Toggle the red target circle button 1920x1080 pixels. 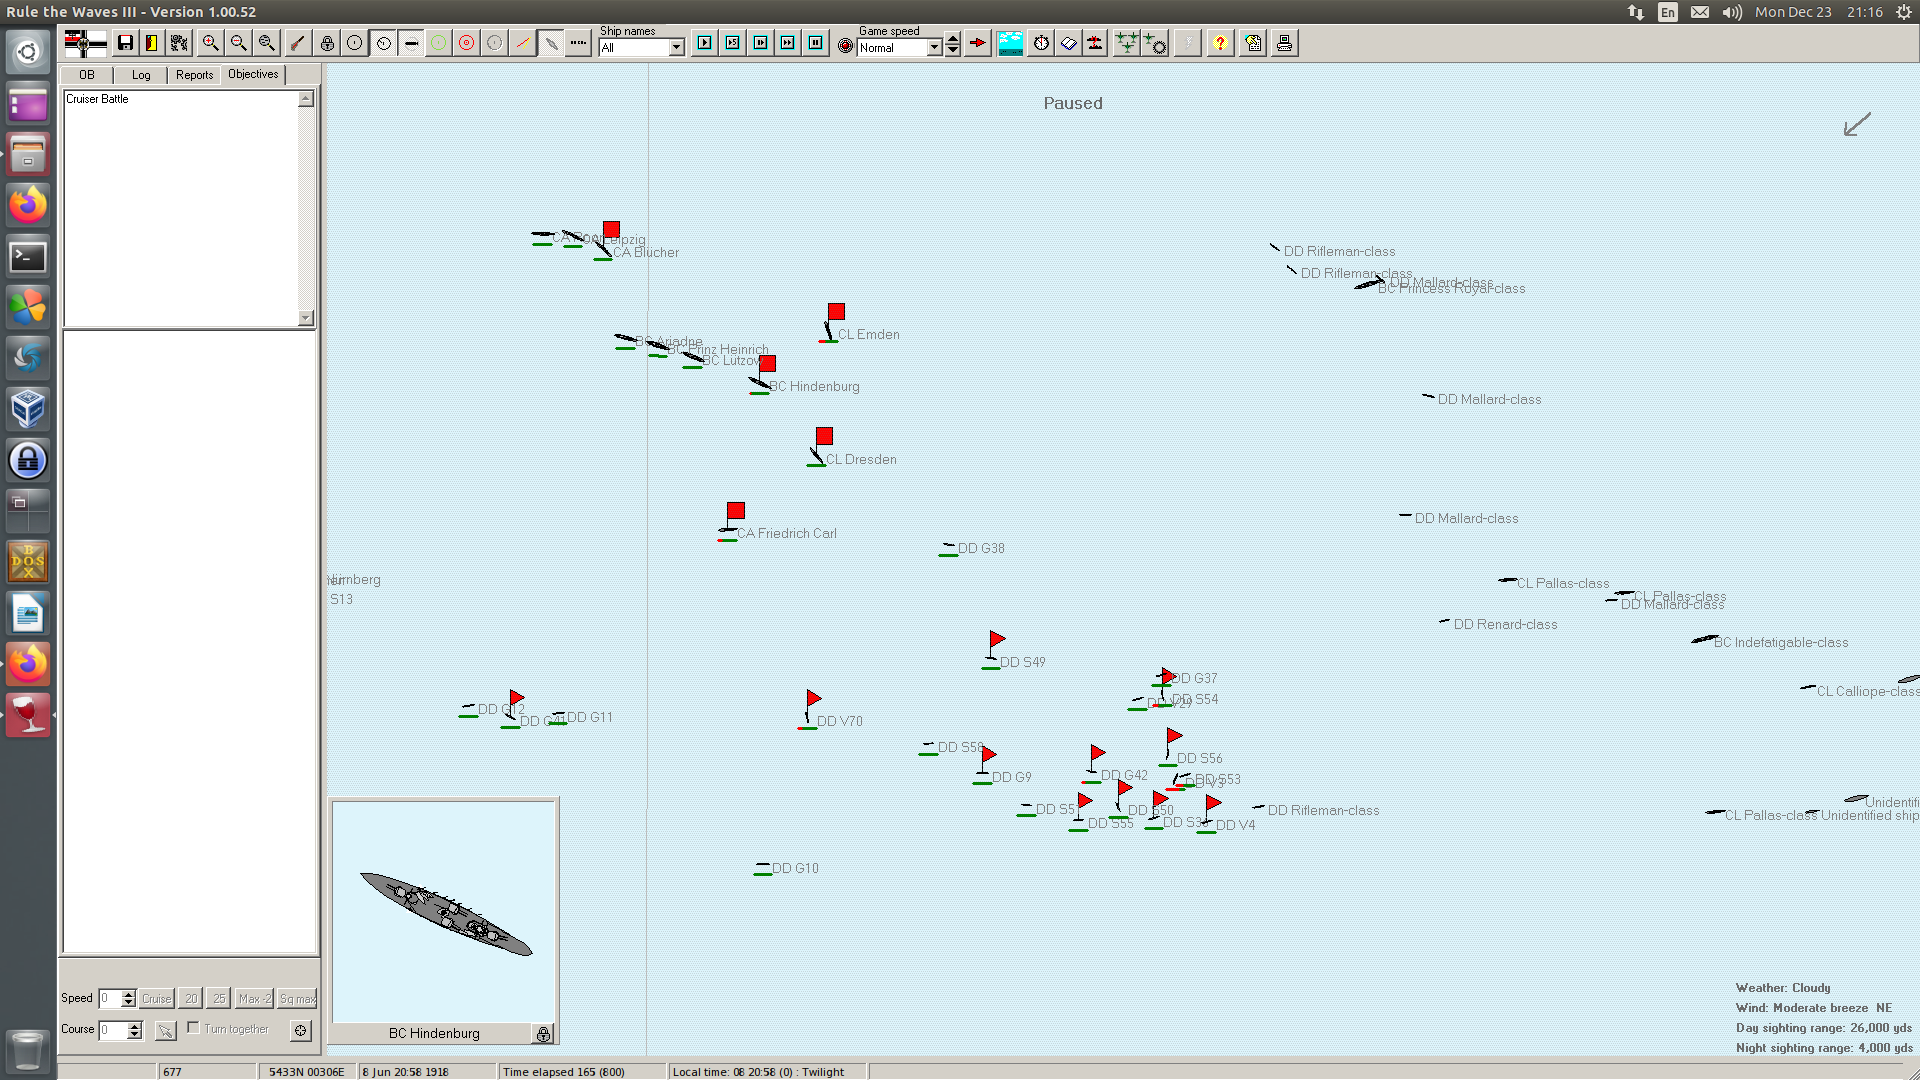coord(466,43)
